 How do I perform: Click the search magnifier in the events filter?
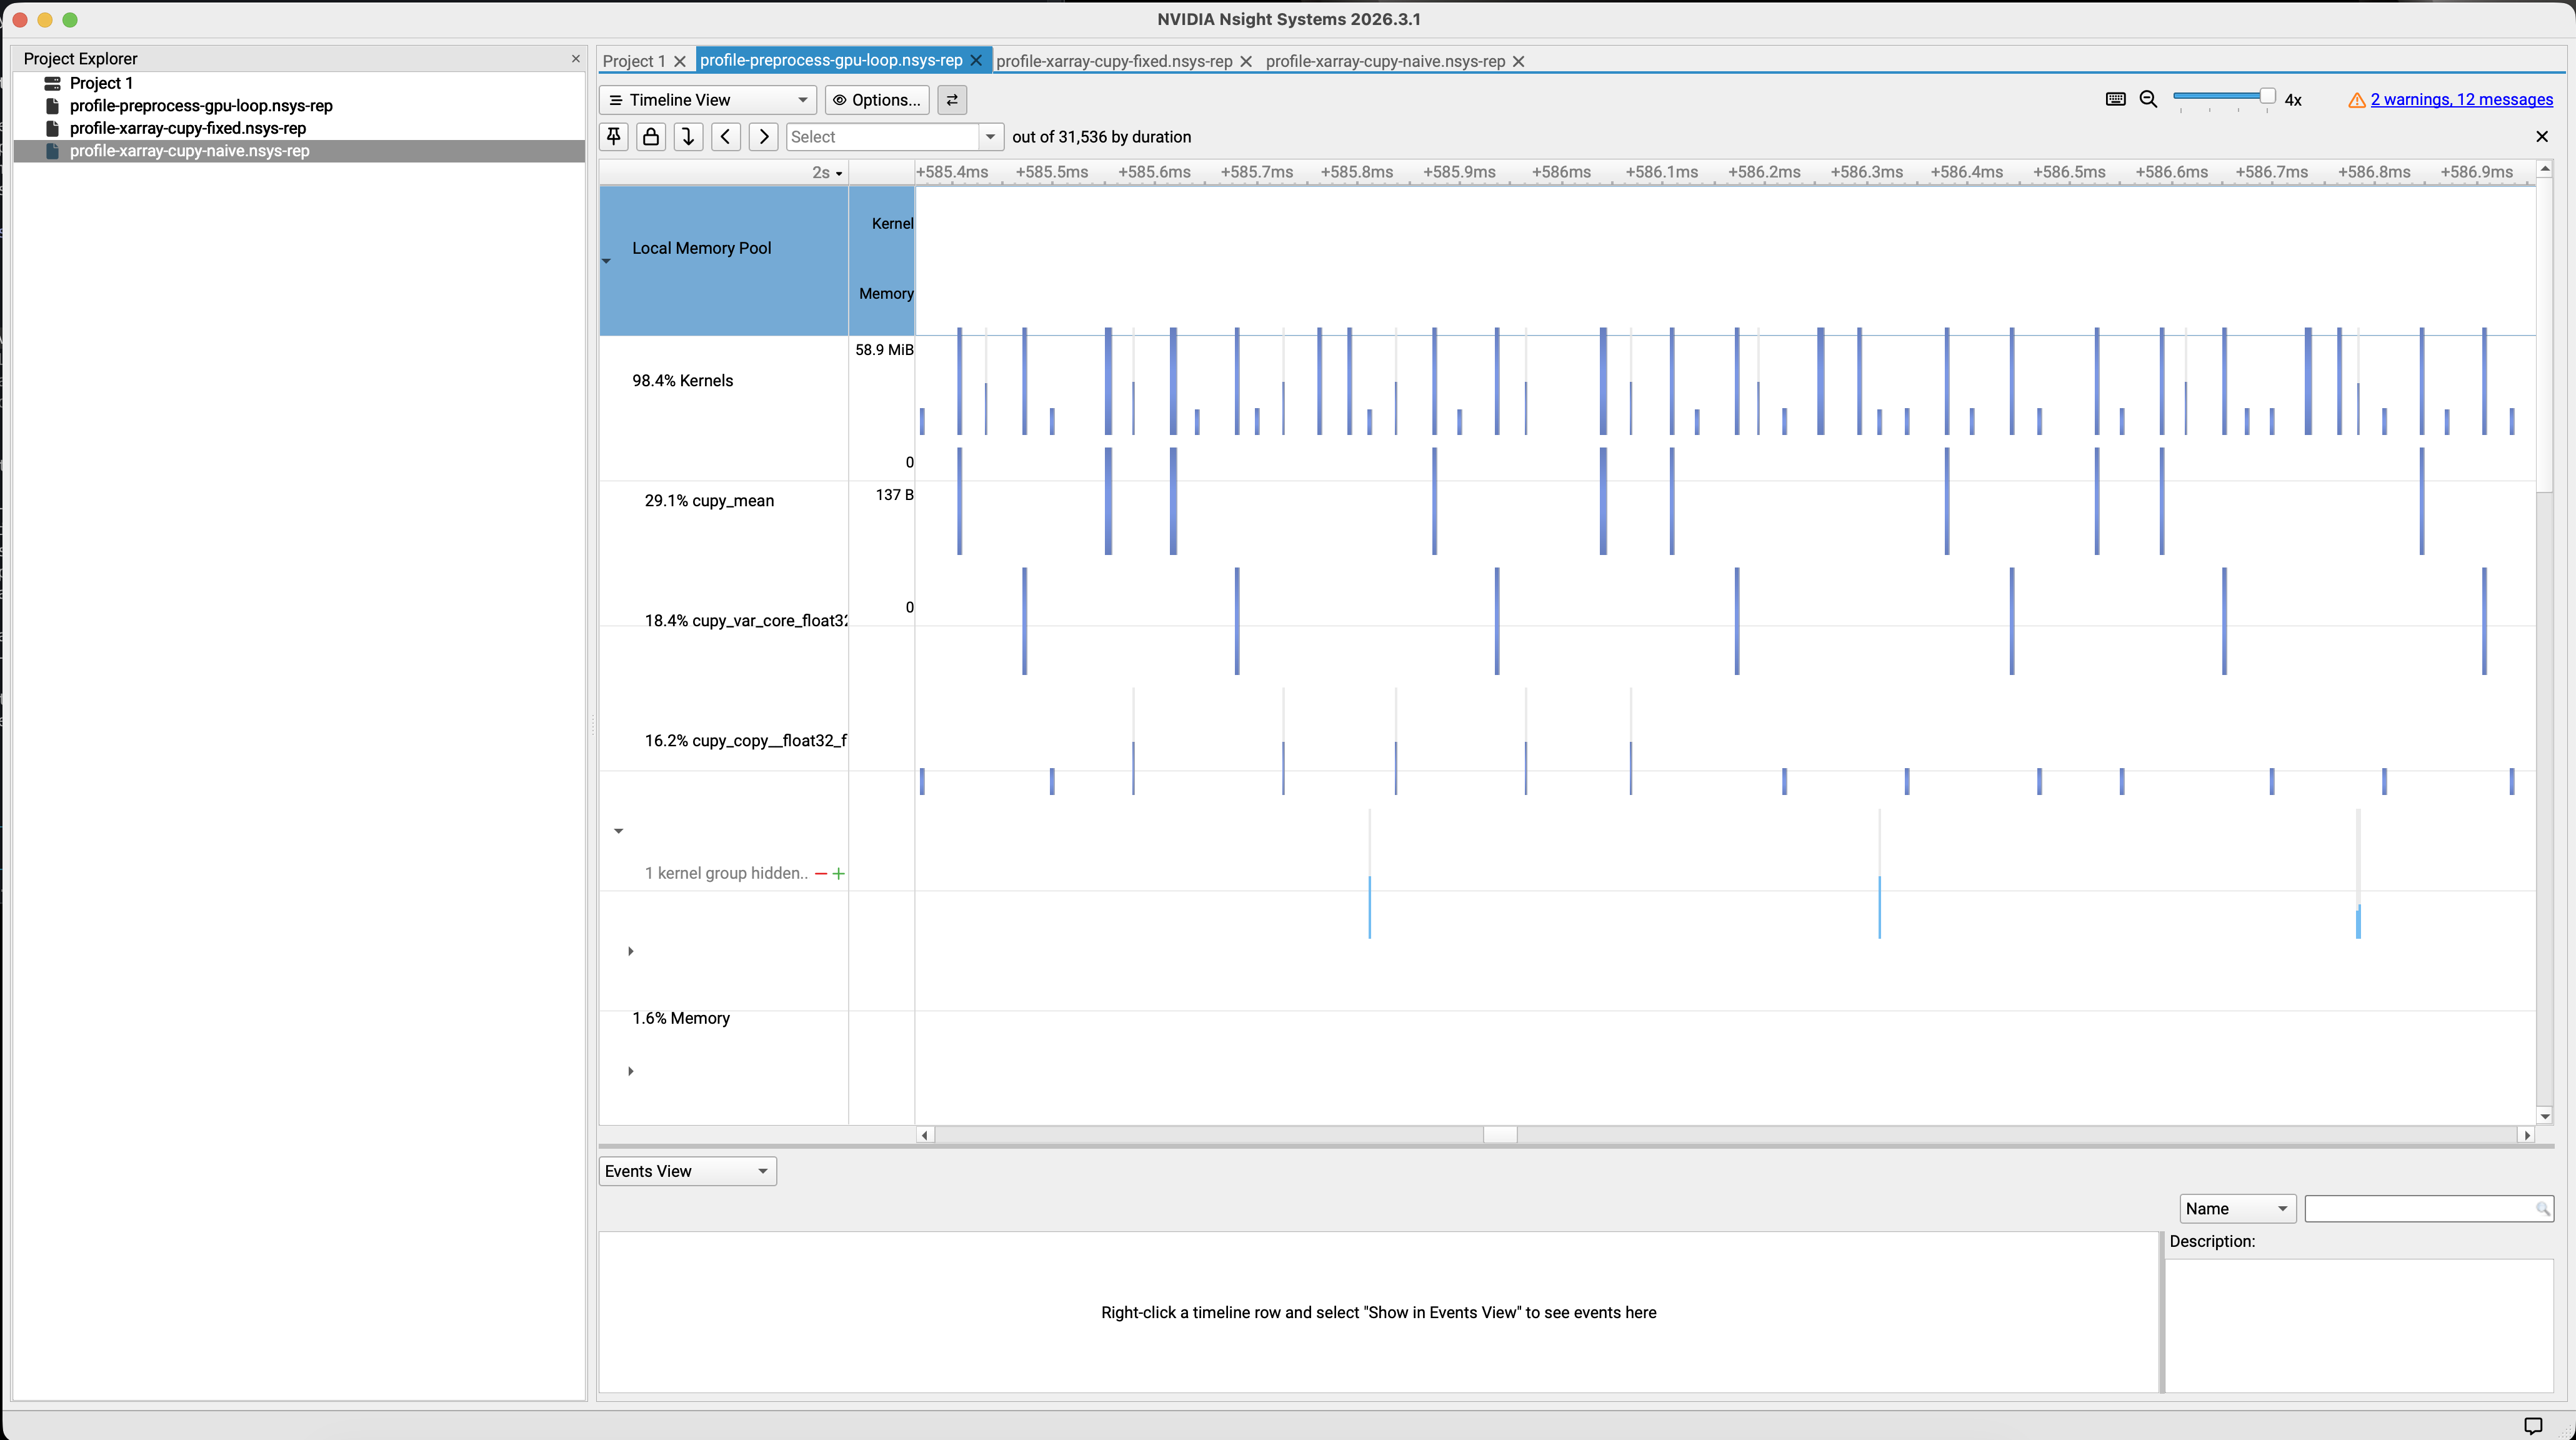pyautogui.click(x=2542, y=1208)
